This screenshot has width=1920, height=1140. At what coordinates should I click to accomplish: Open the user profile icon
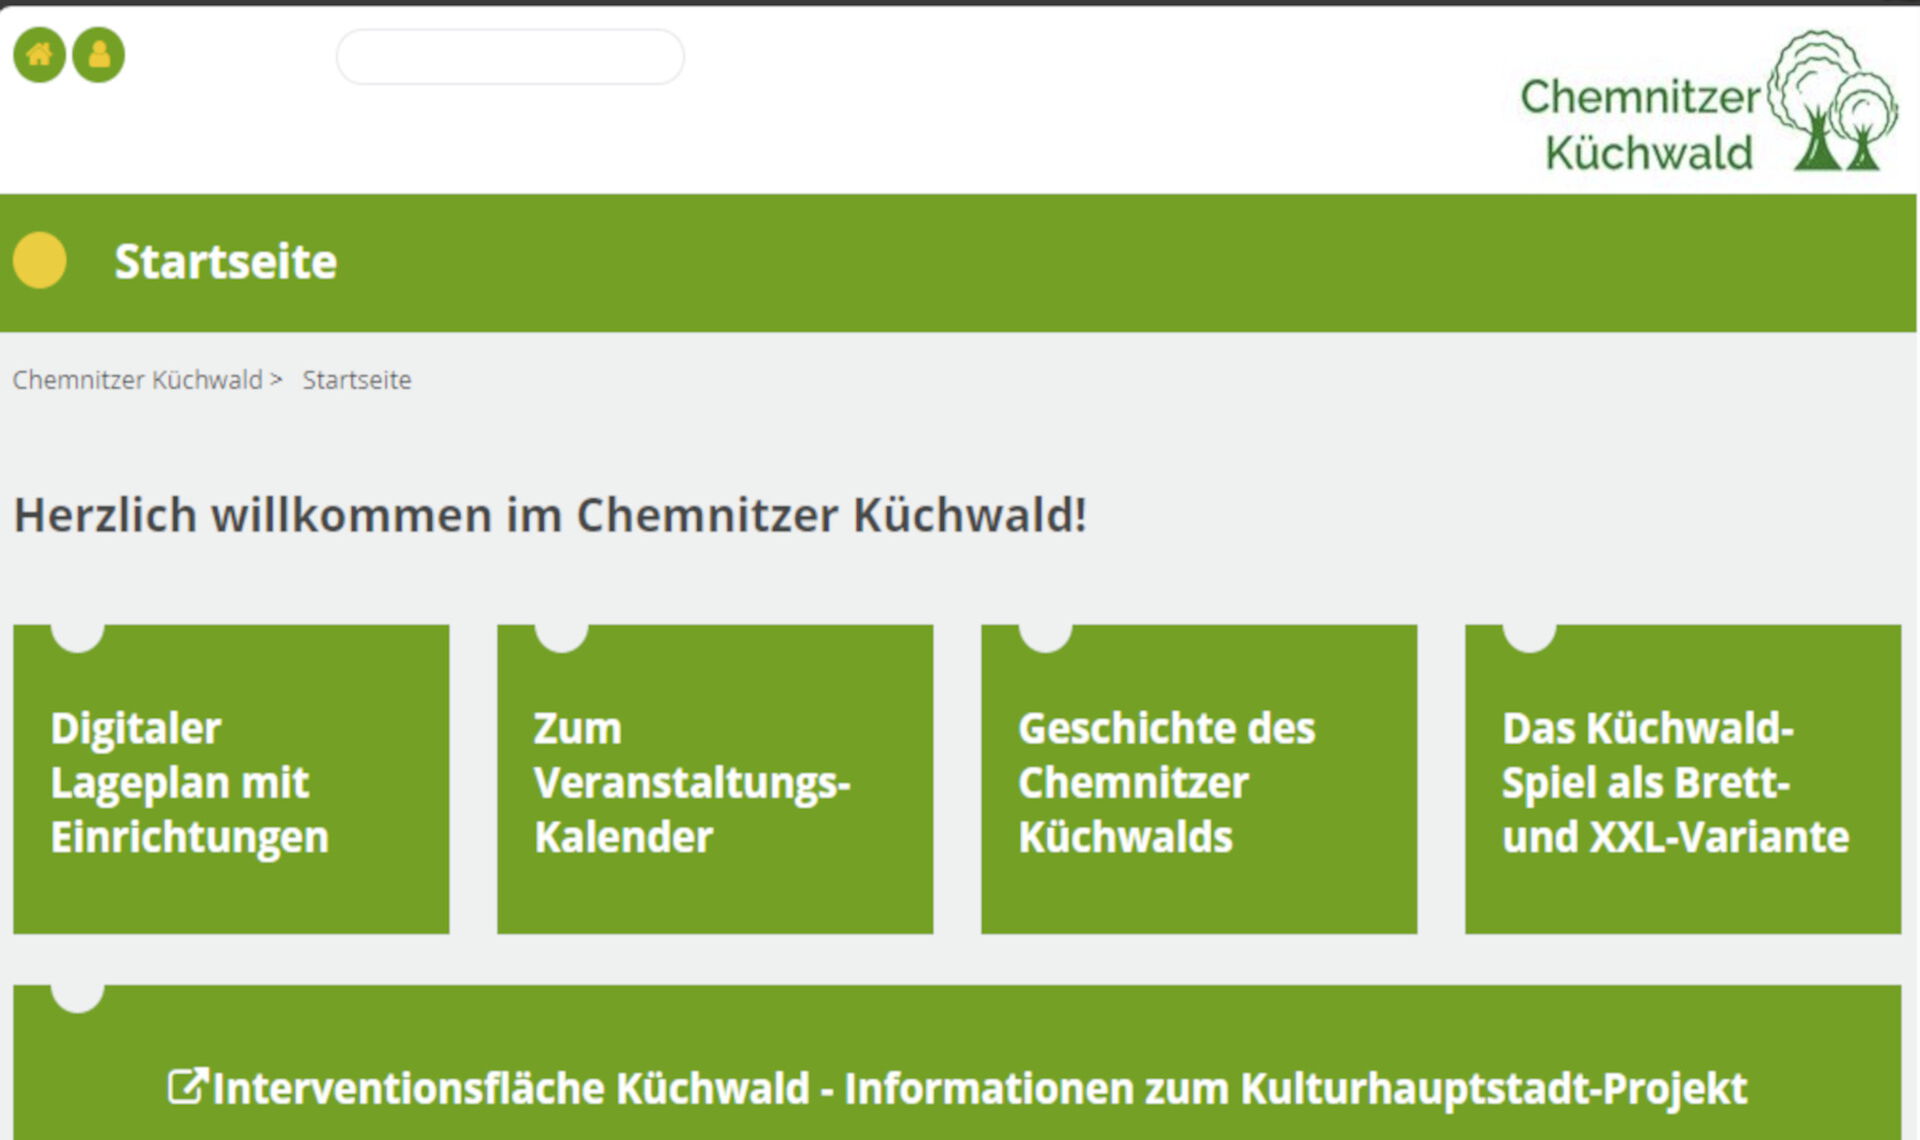click(x=98, y=54)
